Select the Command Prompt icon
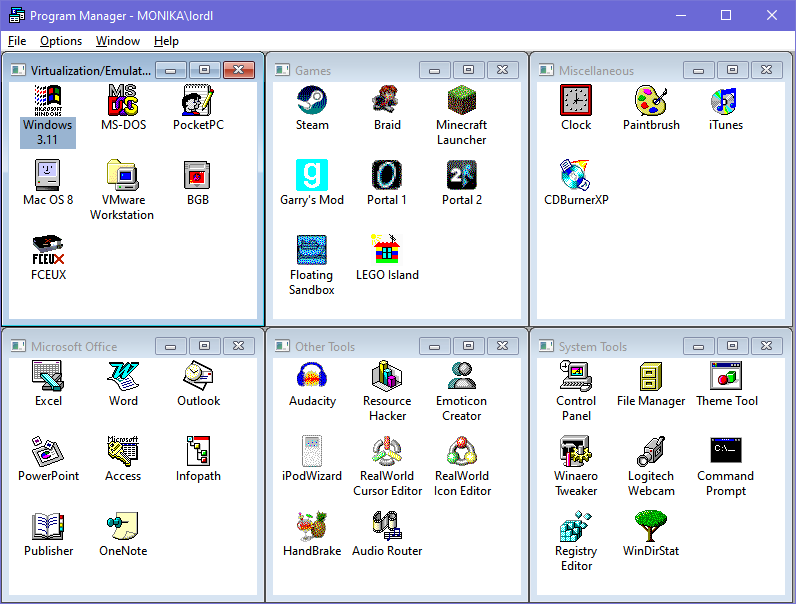This screenshot has height=604, width=796. (725, 451)
